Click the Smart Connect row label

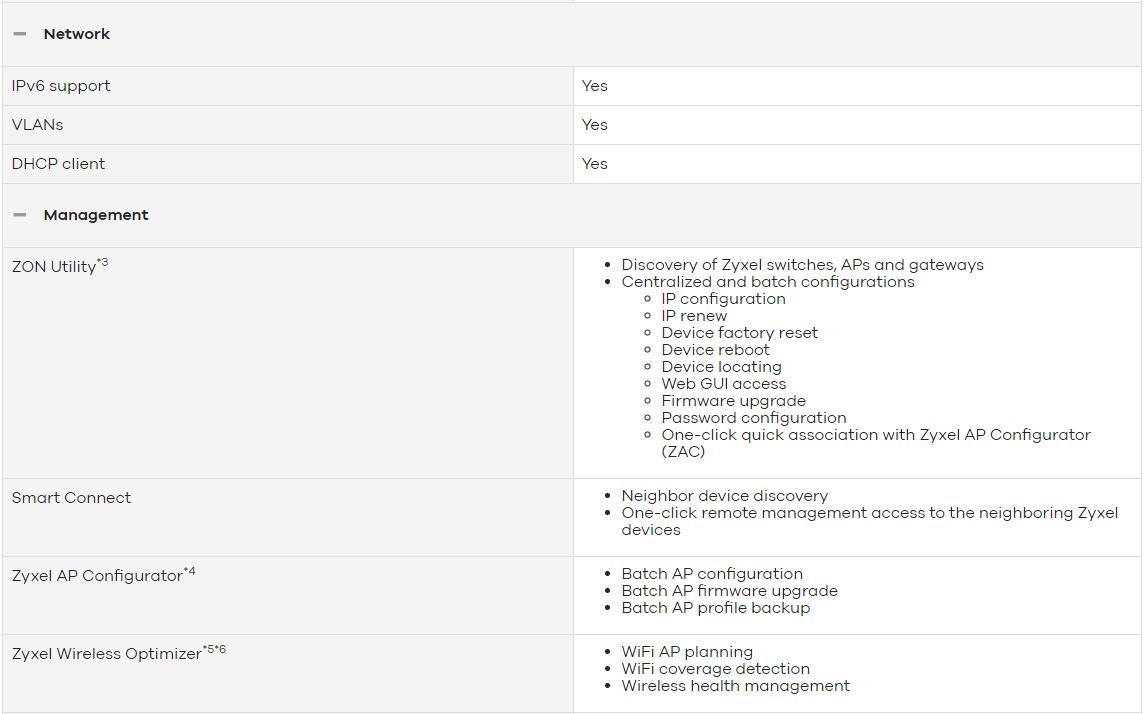[72, 498]
